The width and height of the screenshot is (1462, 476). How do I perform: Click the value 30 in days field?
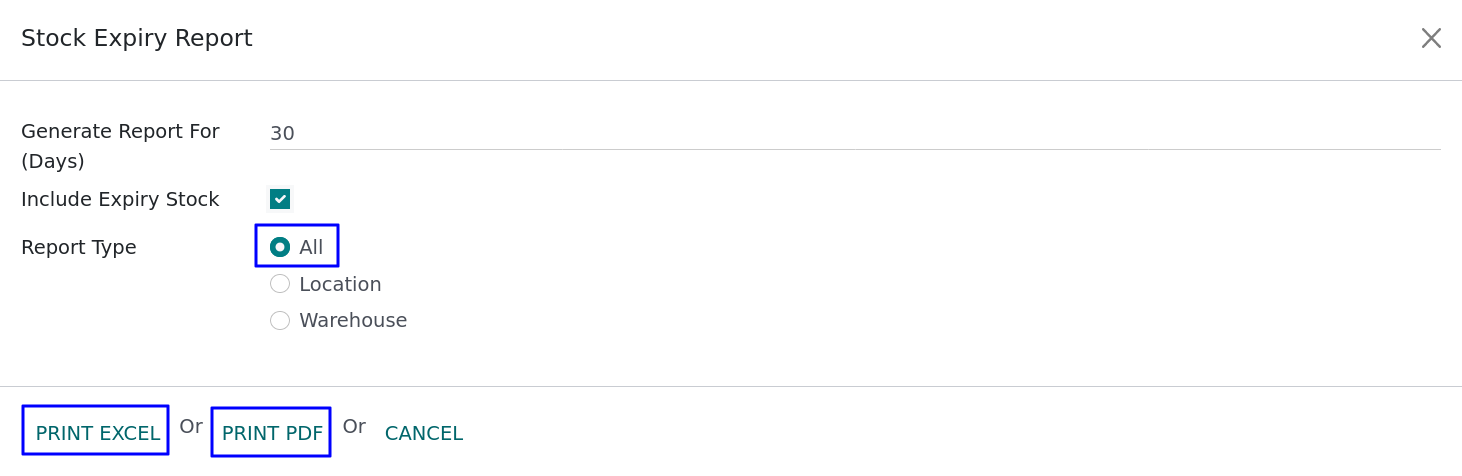coord(283,134)
